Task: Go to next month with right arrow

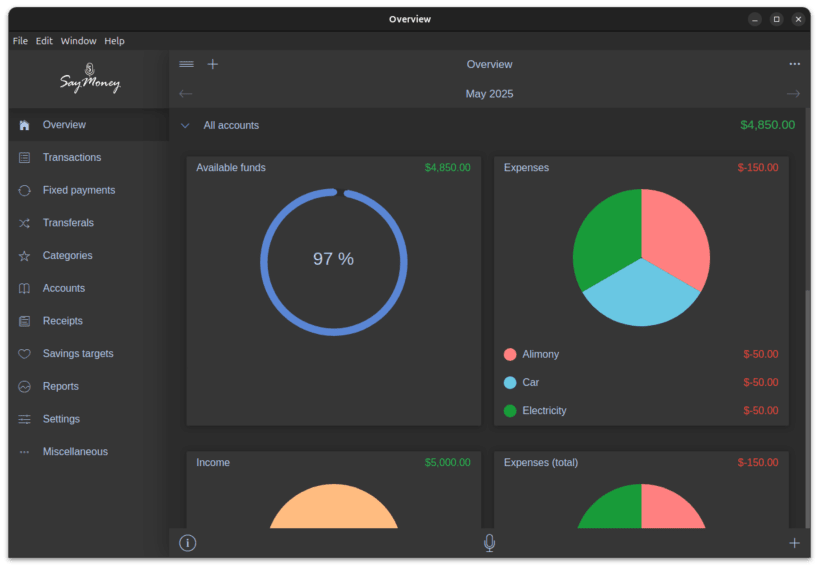Action: pyautogui.click(x=793, y=94)
